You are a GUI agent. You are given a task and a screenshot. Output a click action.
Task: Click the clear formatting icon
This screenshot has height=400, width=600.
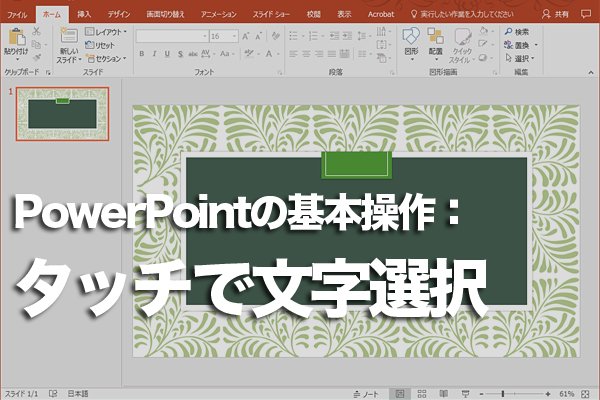pyautogui.click(x=276, y=36)
